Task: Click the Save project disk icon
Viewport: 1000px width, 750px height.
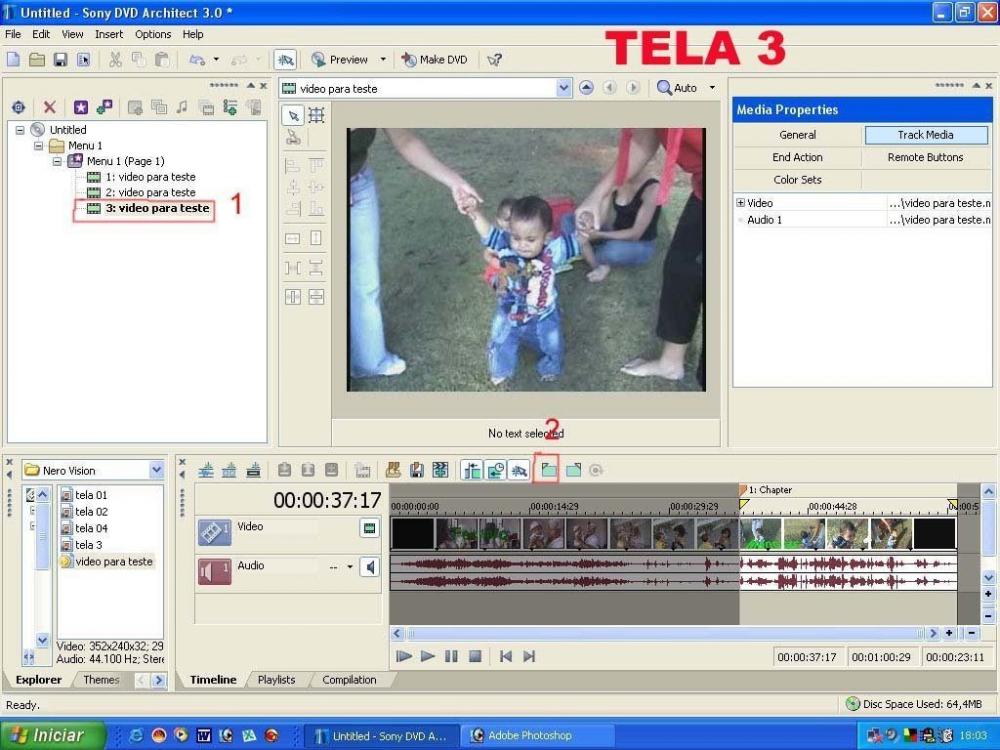Action: 60,60
